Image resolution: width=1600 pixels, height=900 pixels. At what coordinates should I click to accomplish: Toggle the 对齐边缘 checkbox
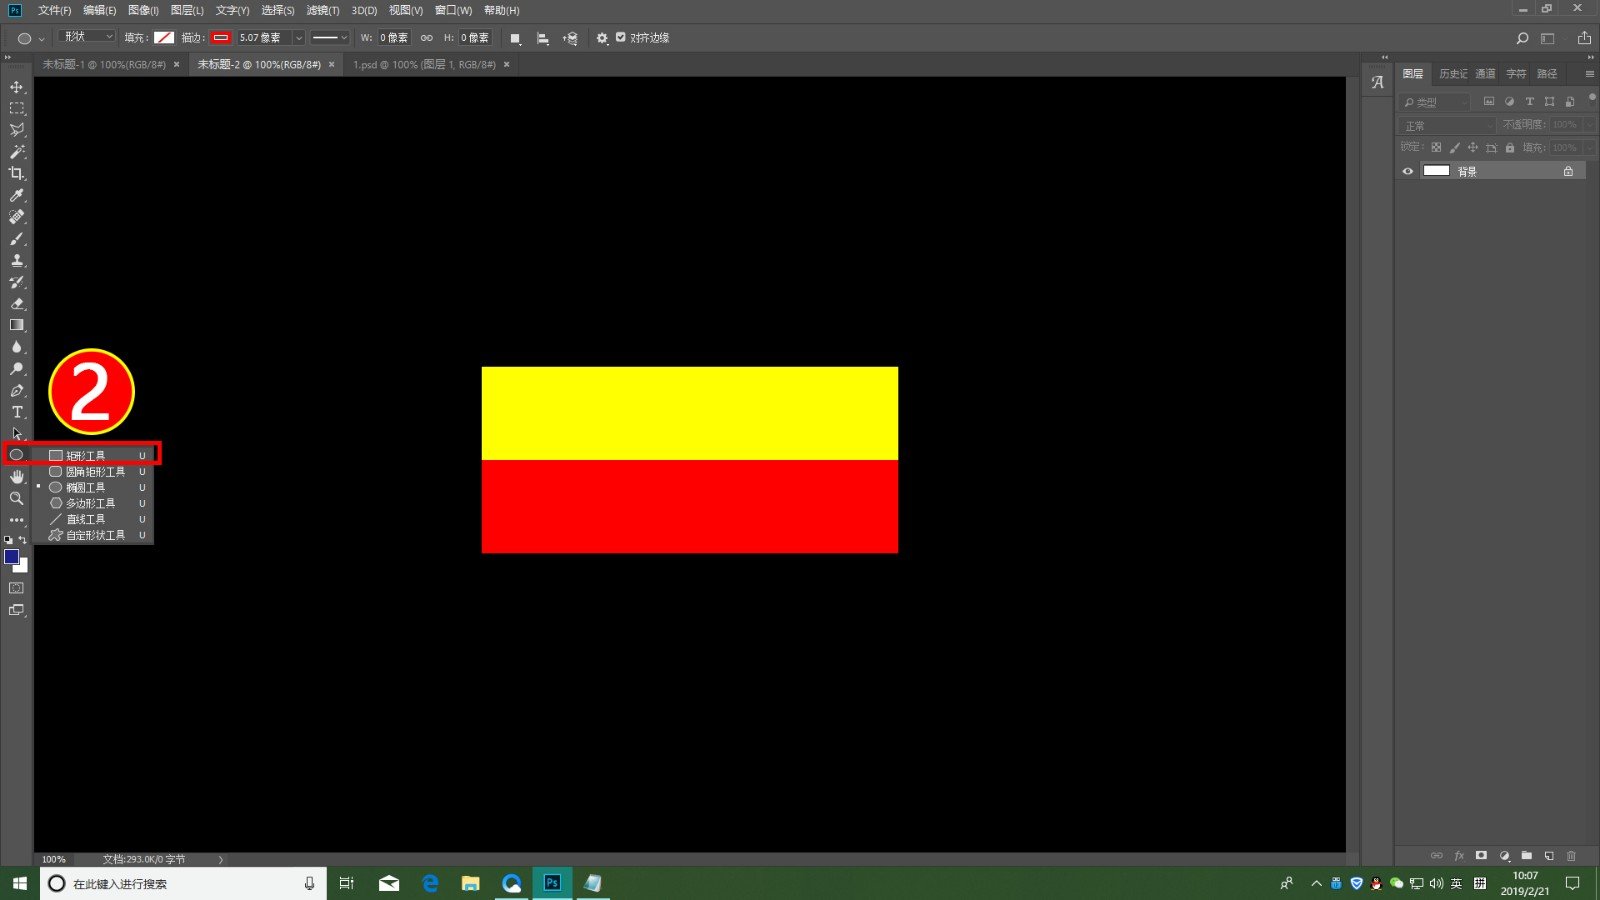620,37
